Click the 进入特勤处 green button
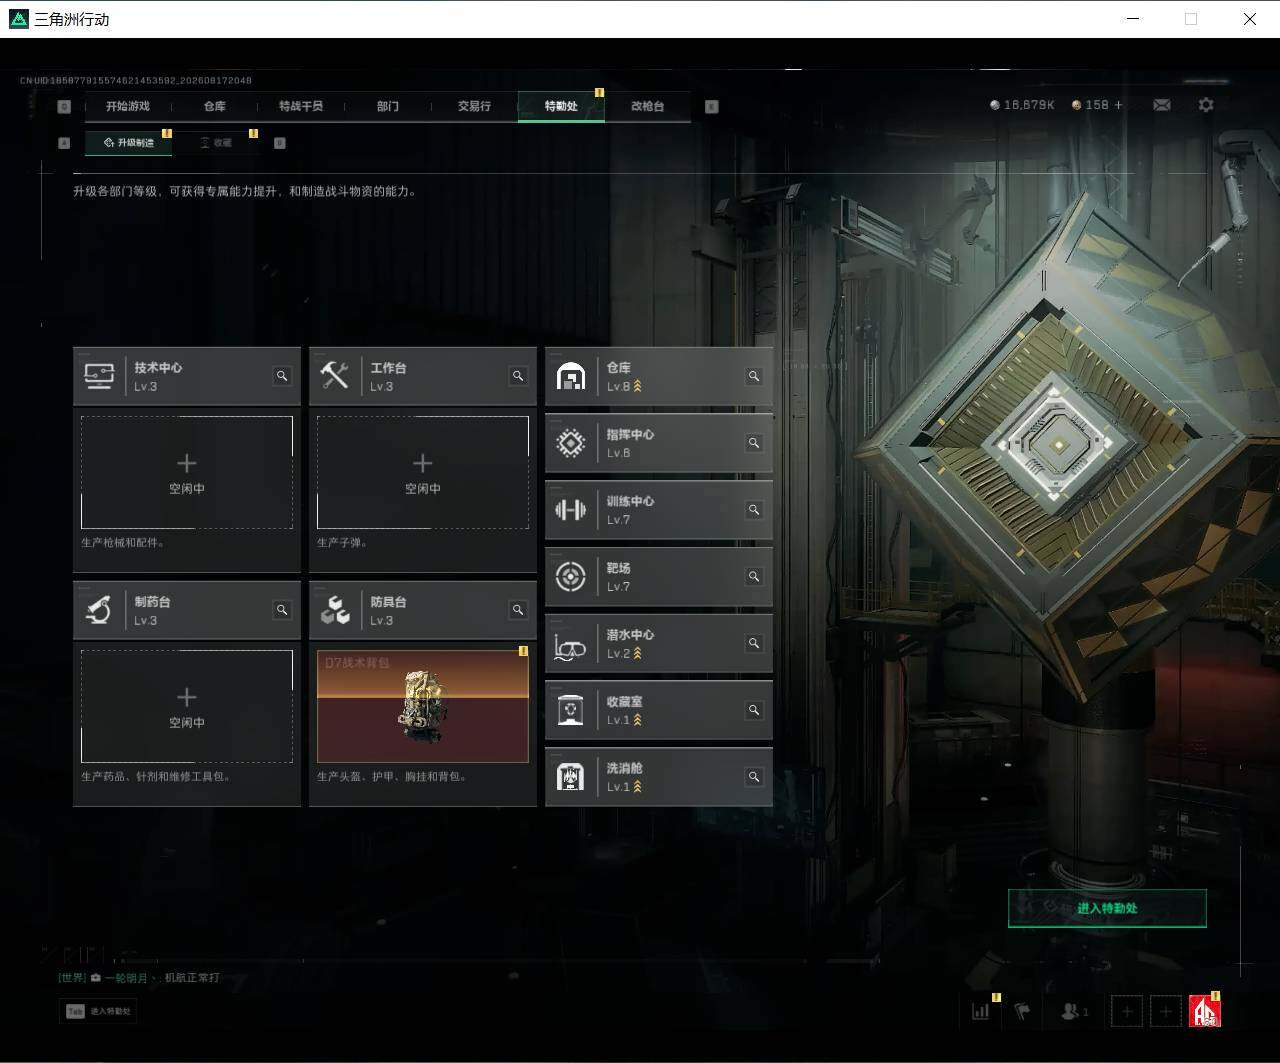This screenshot has width=1280, height=1063. 1107,908
